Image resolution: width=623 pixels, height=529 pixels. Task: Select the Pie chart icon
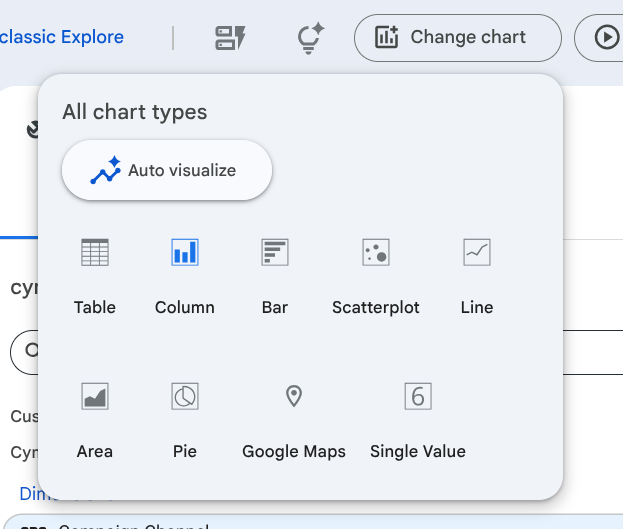pos(185,397)
